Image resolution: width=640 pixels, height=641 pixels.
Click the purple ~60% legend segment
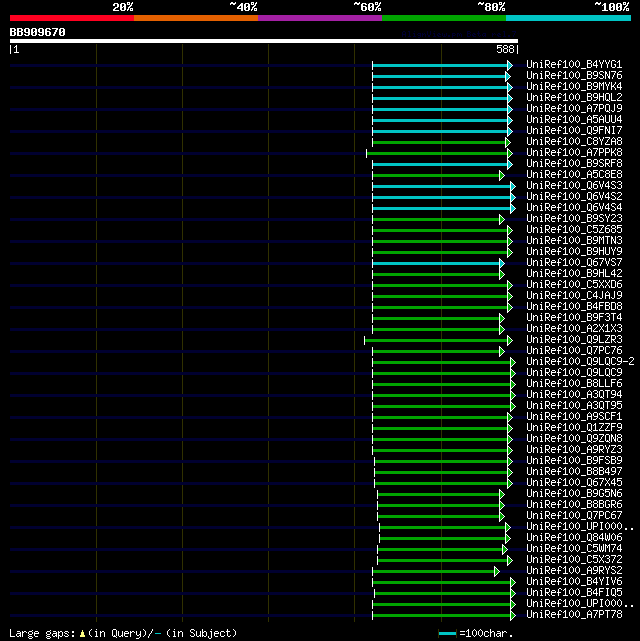point(320,18)
